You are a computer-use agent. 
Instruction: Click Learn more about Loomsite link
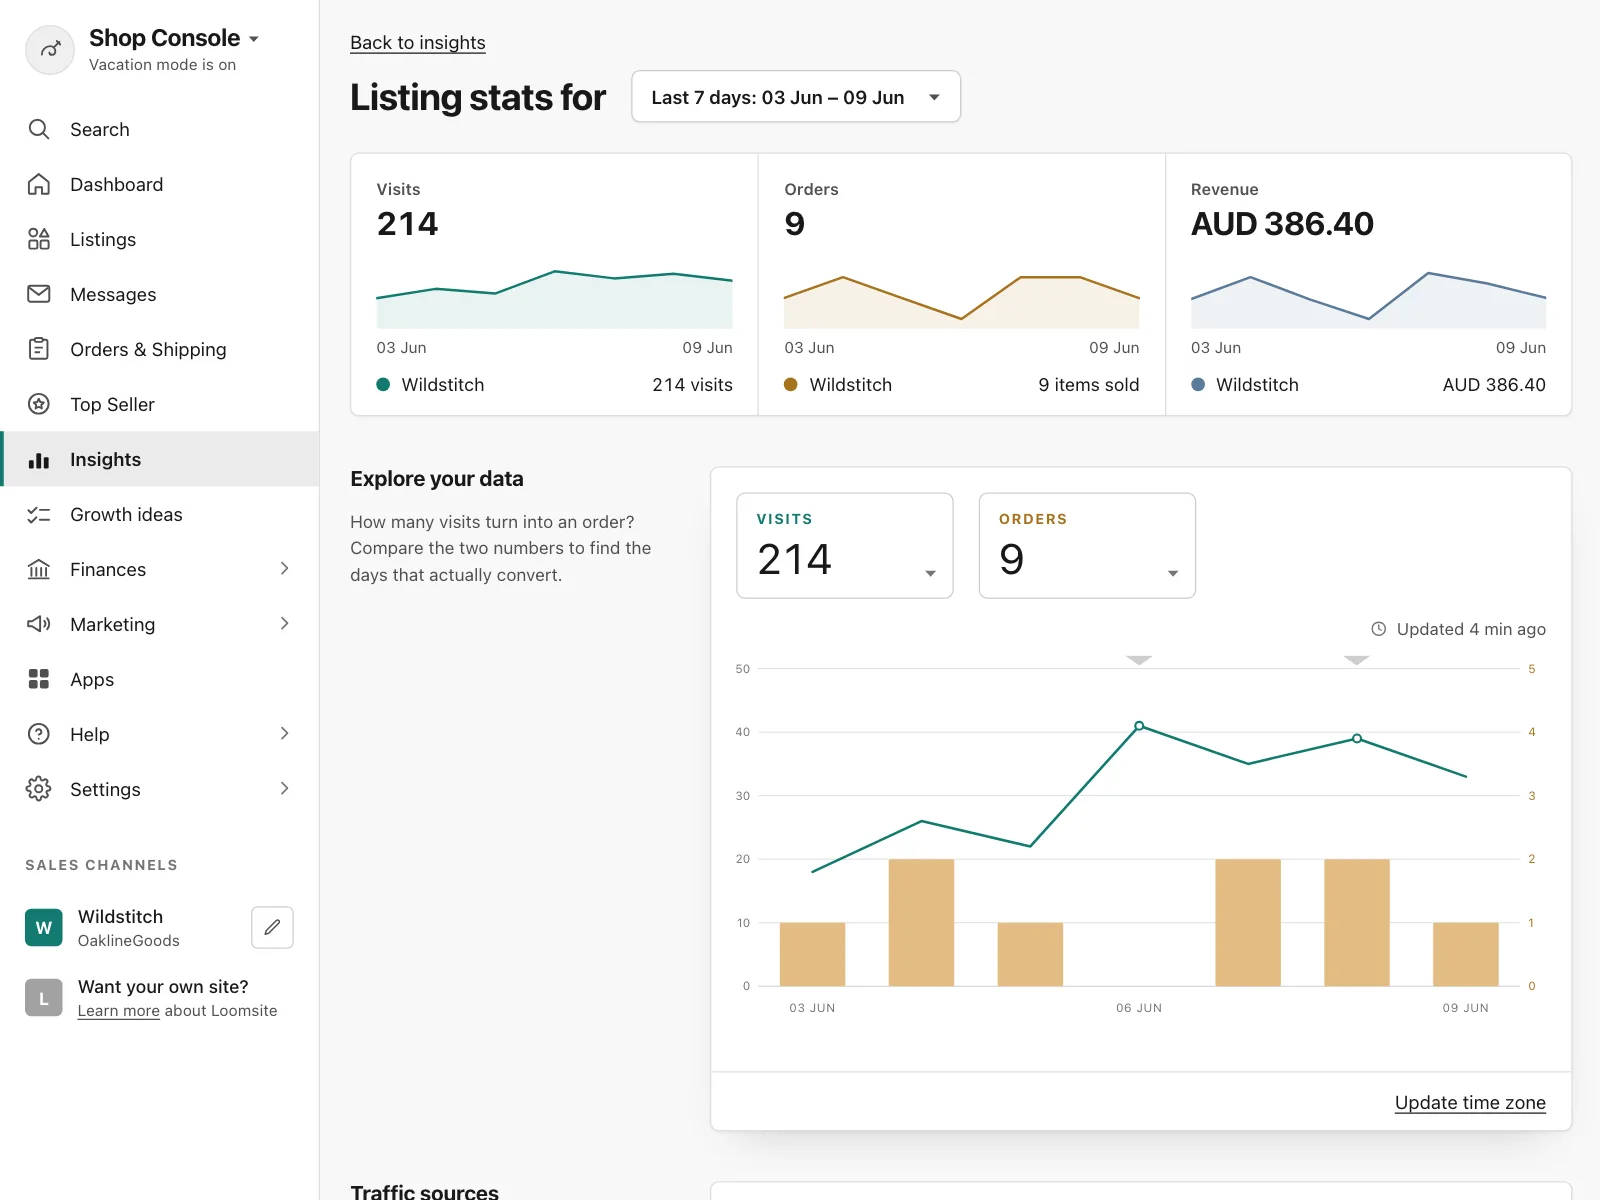click(x=119, y=1011)
